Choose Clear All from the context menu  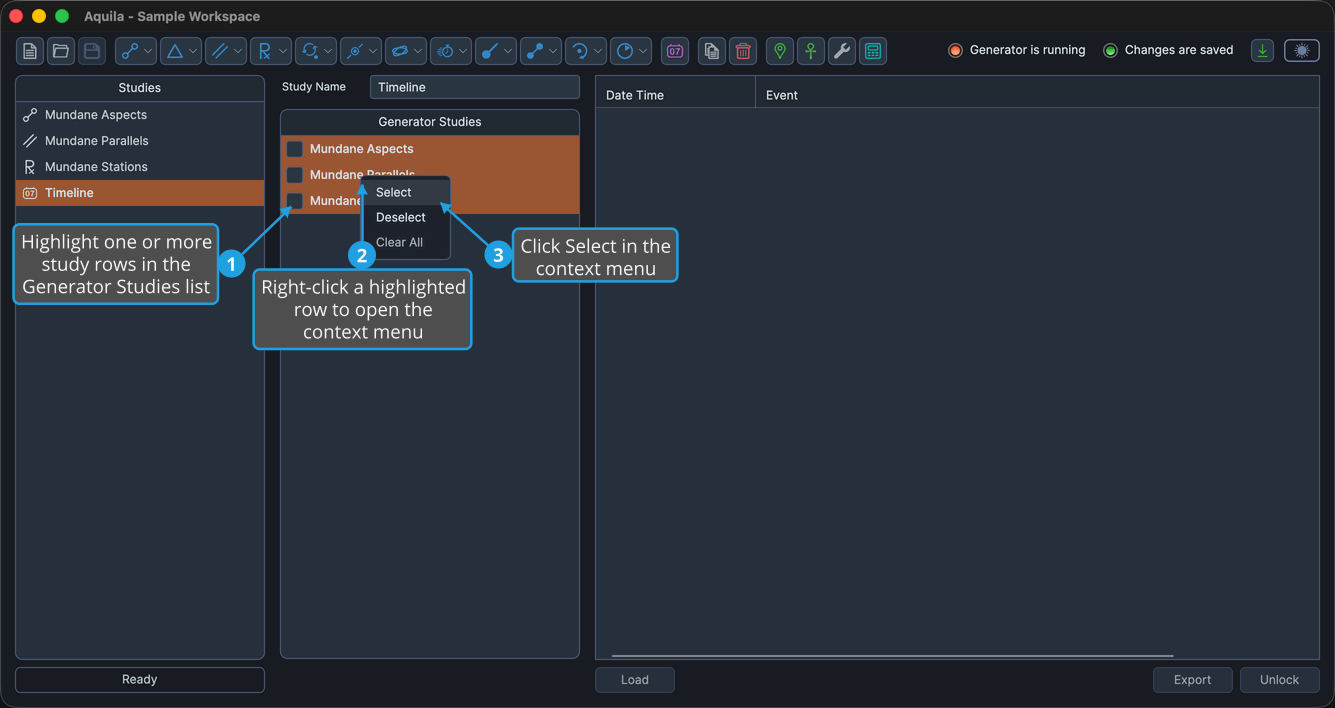click(405, 242)
